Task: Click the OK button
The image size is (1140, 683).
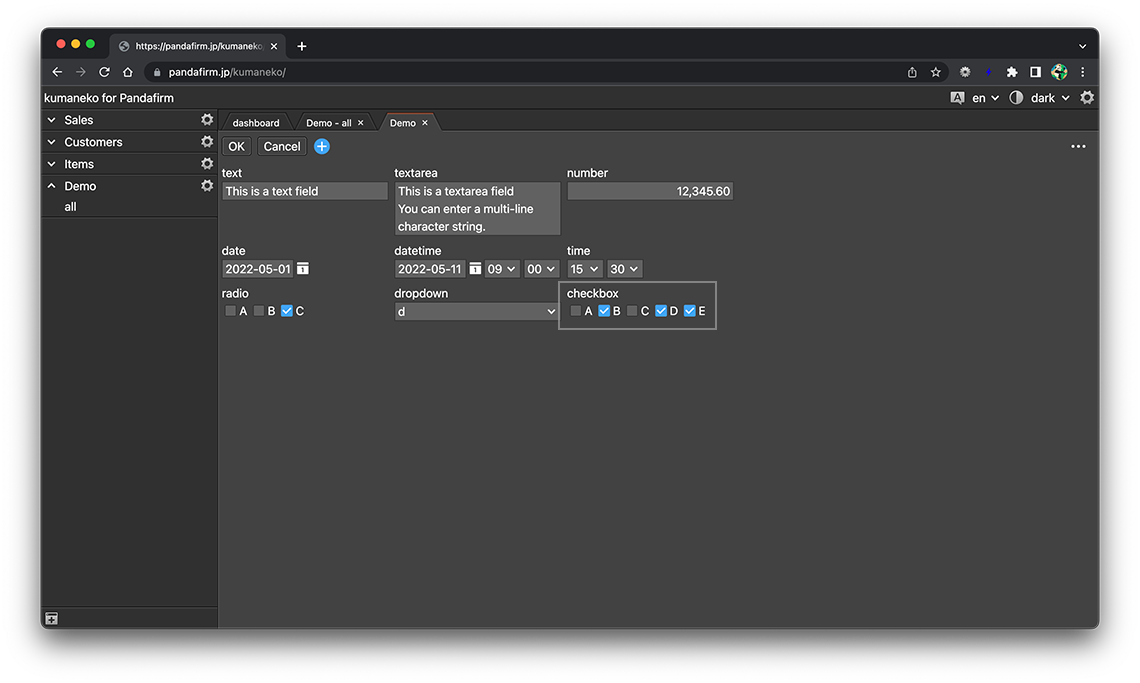Action: tap(236, 146)
